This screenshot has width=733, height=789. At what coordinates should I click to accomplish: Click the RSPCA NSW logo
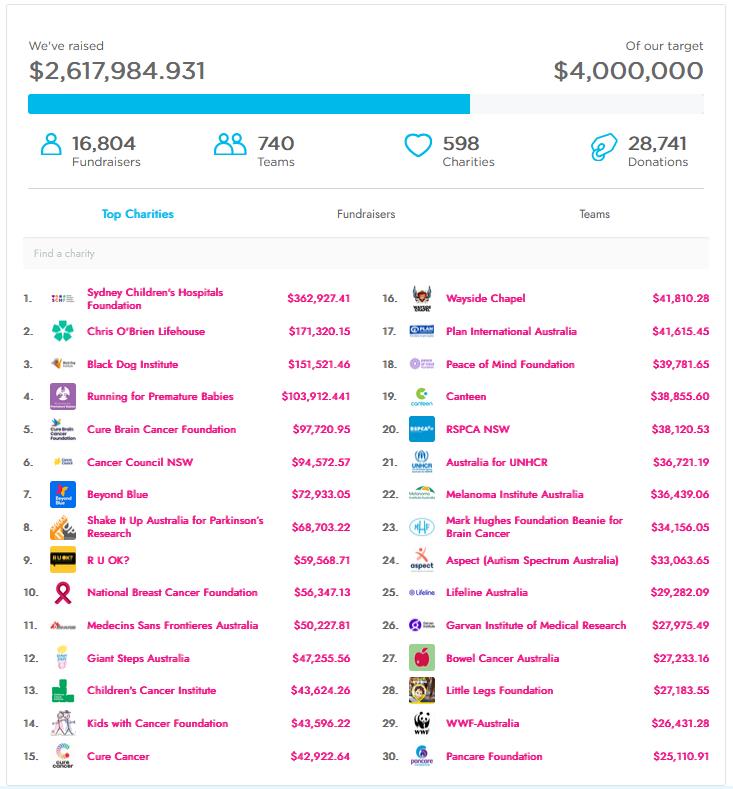point(422,429)
